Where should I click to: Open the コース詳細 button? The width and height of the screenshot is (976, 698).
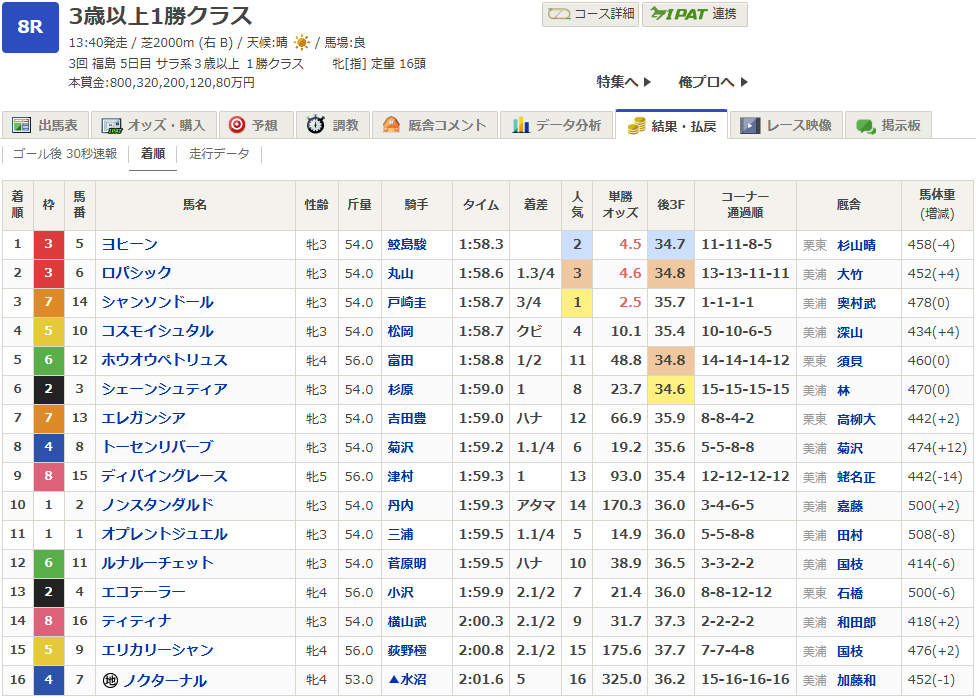tap(589, 14)
